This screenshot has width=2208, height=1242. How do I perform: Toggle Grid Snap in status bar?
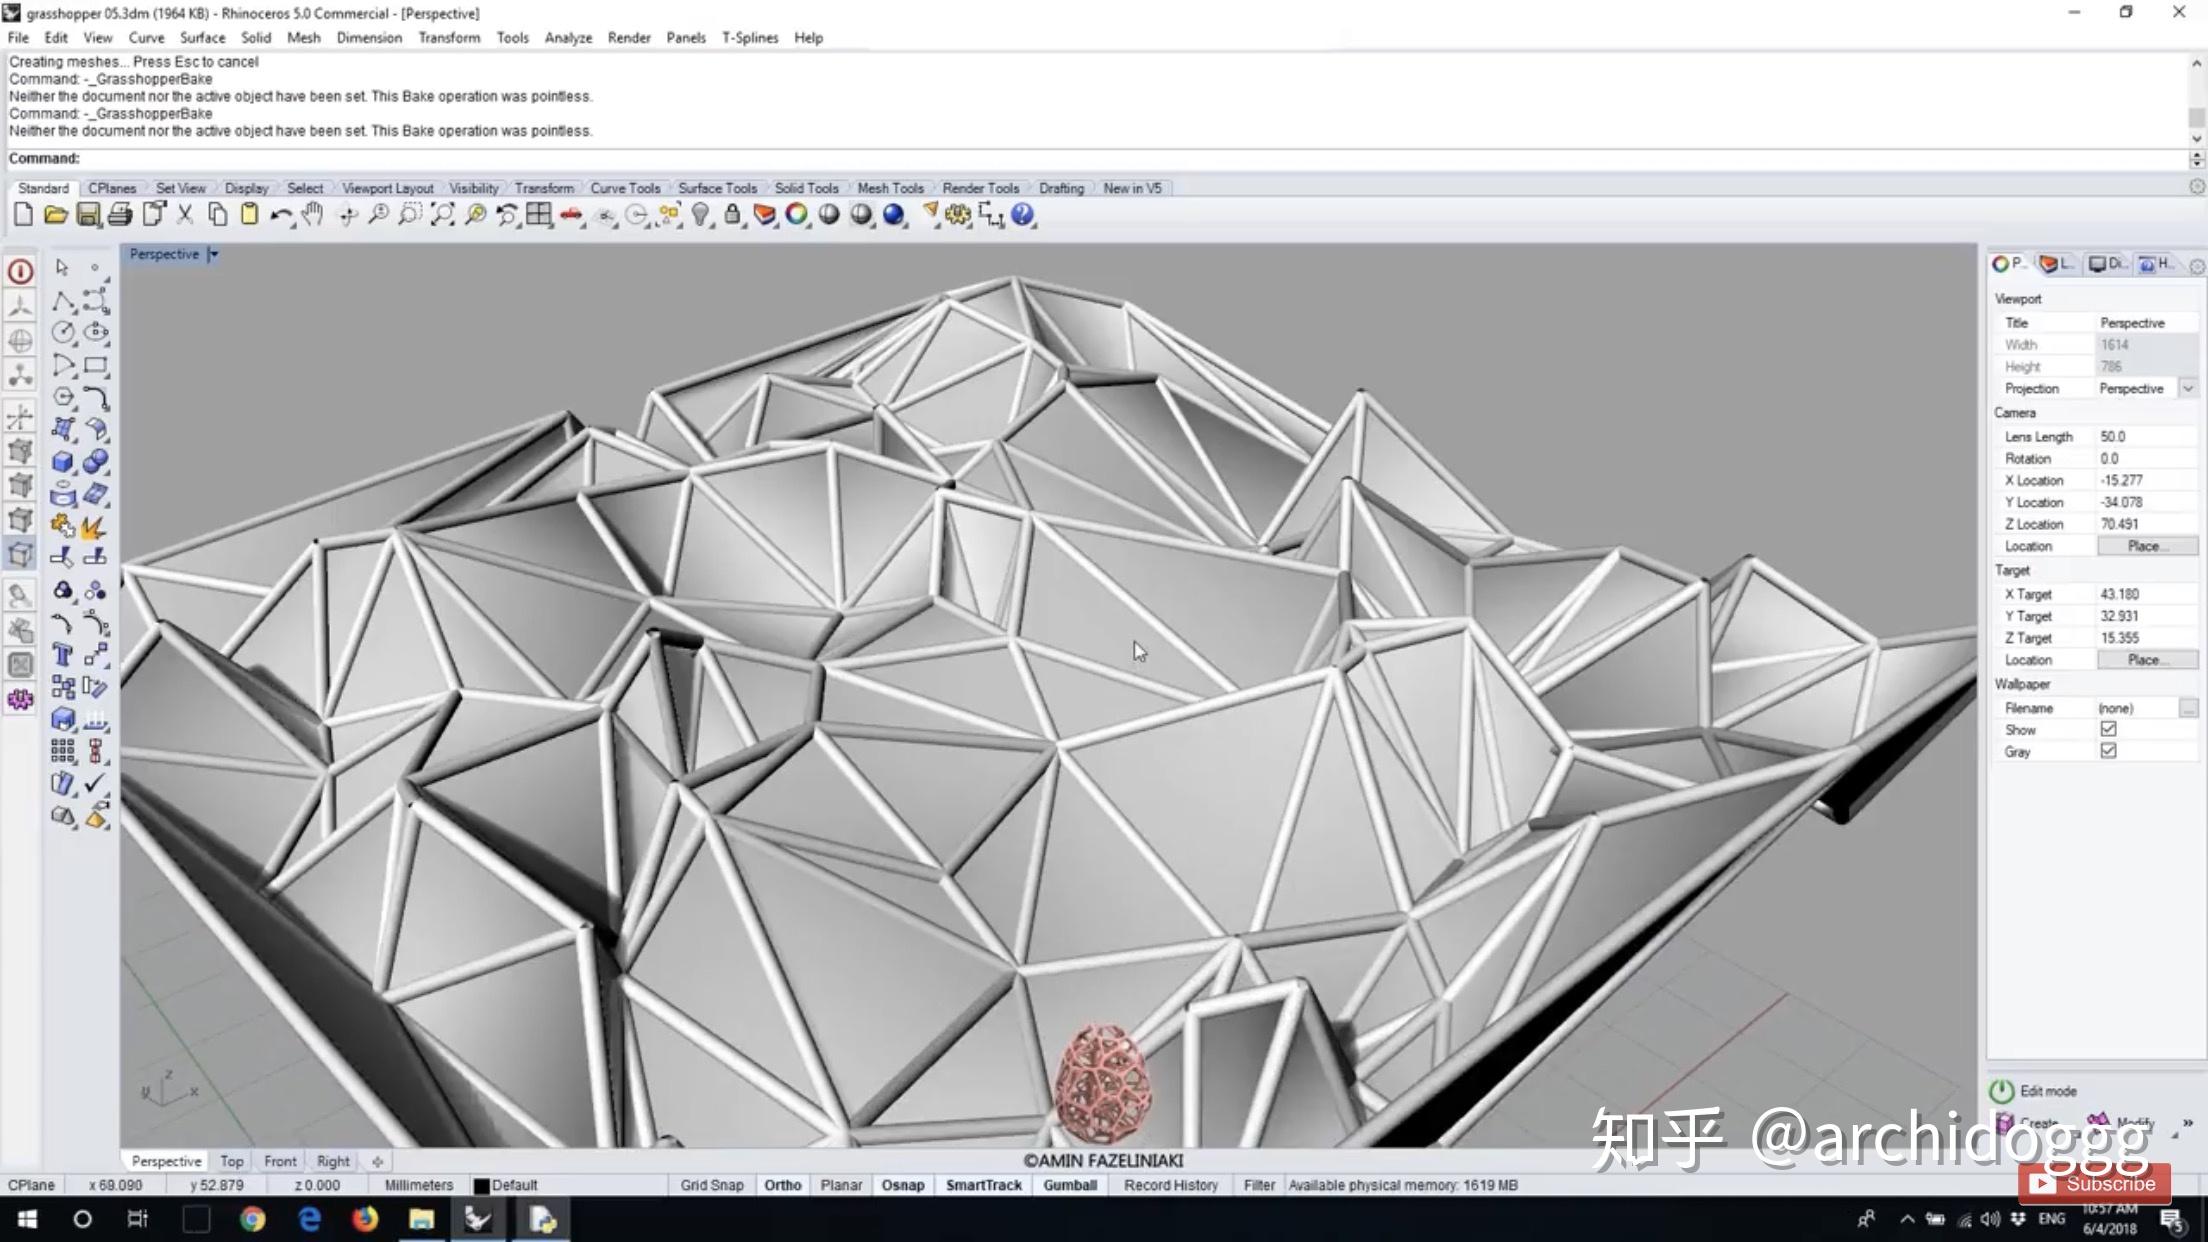[712, 1185]
